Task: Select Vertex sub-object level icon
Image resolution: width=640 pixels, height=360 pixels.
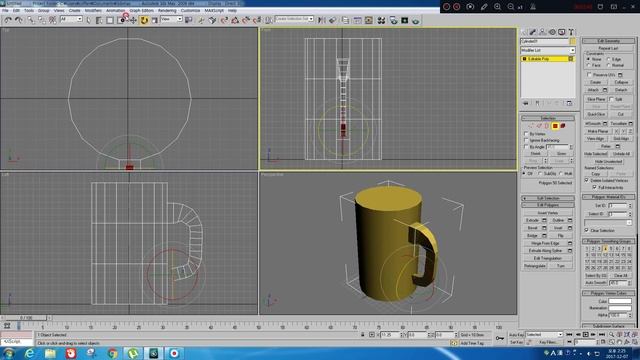Action: (x=531, y=126)
